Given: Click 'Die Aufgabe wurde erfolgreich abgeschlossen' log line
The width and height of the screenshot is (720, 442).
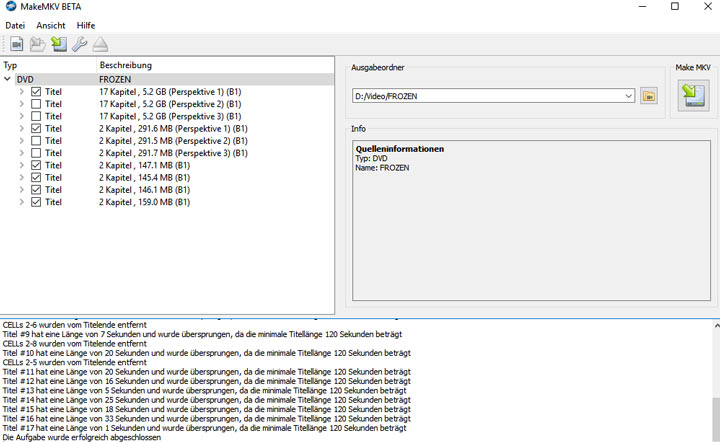Looking at the screenshot, I should 82,437.
